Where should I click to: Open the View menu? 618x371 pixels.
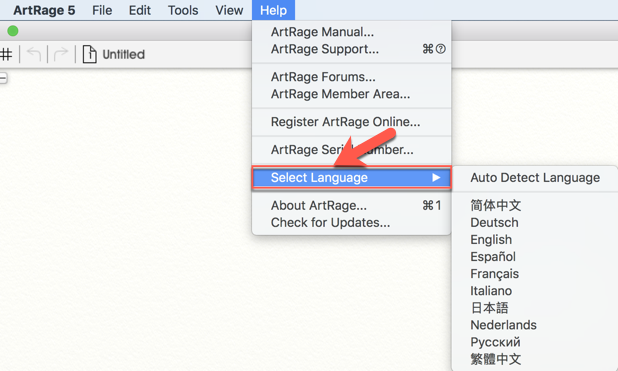[229, 10]
